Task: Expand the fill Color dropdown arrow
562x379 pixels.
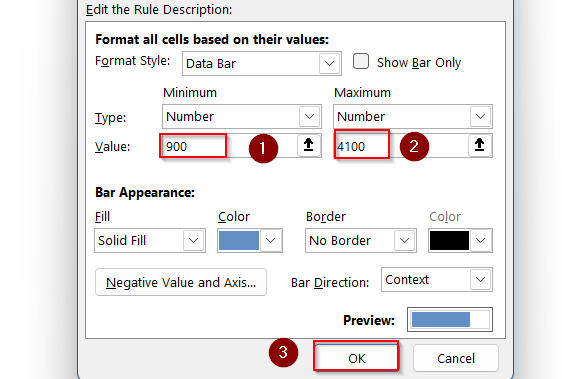Action: (271, 240)
